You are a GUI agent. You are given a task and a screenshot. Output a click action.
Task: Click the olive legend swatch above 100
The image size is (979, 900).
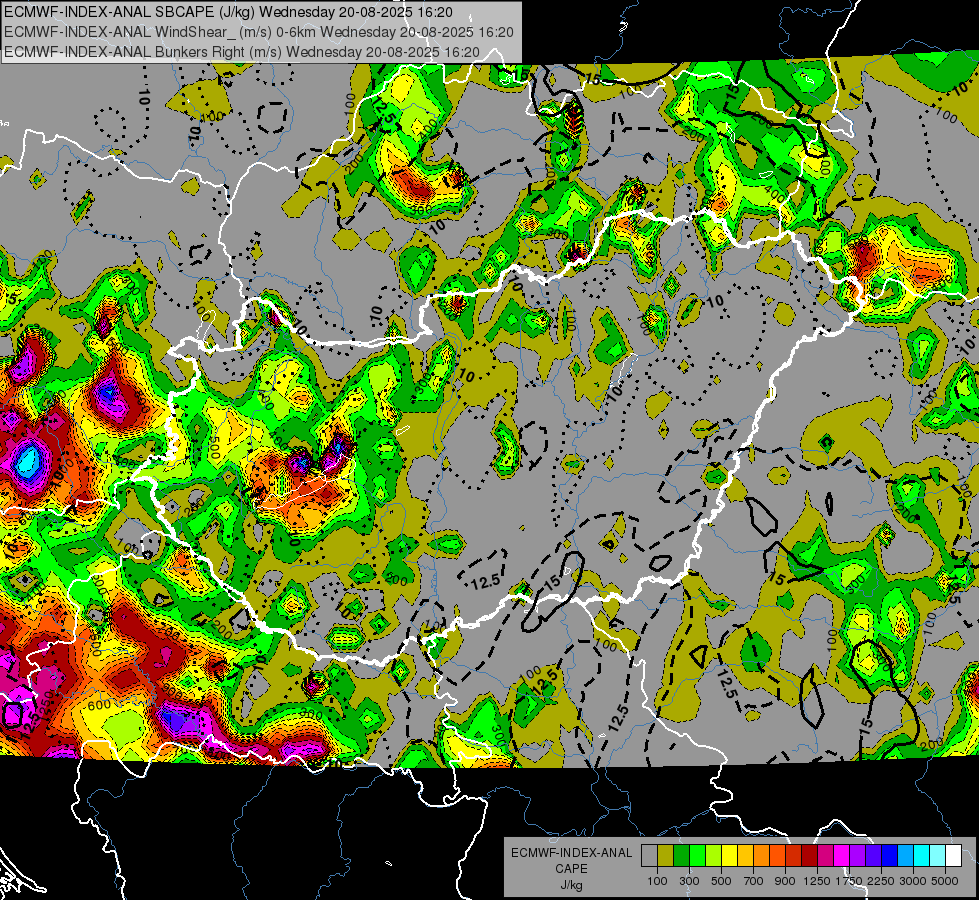(666, 856)
